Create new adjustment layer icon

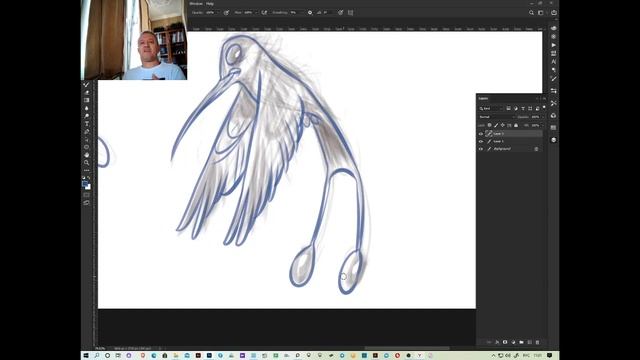coord(513,342)
